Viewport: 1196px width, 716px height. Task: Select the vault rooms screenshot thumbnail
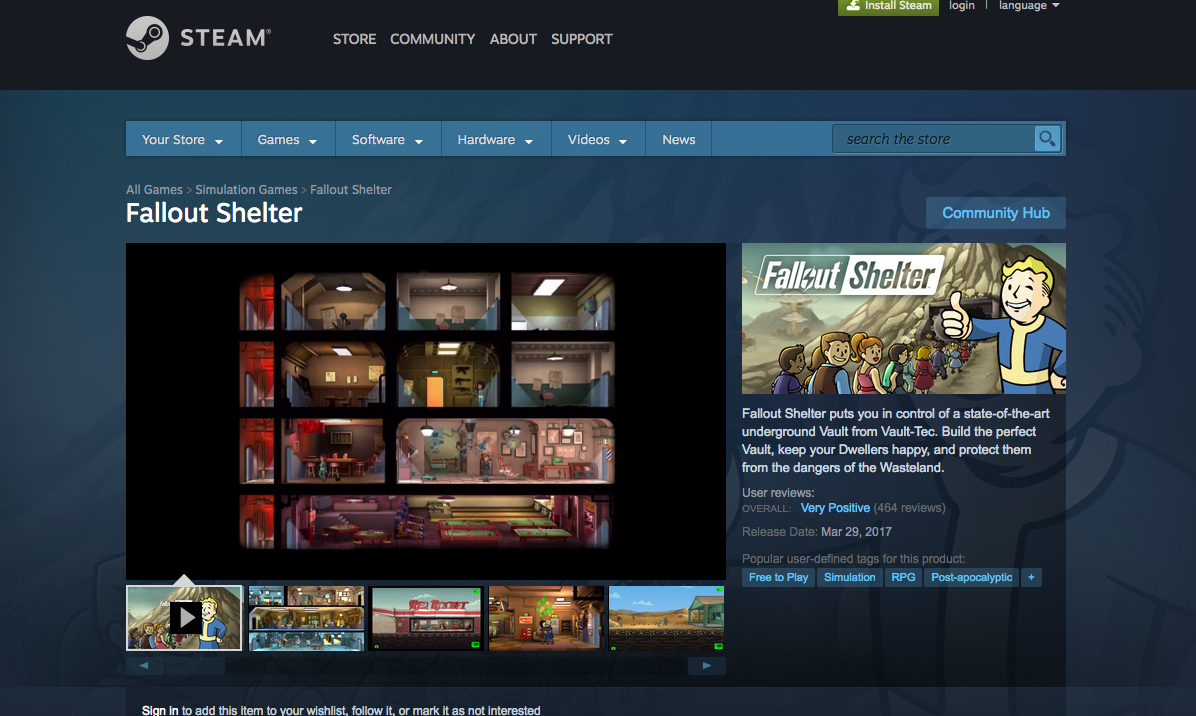(306, 618)
